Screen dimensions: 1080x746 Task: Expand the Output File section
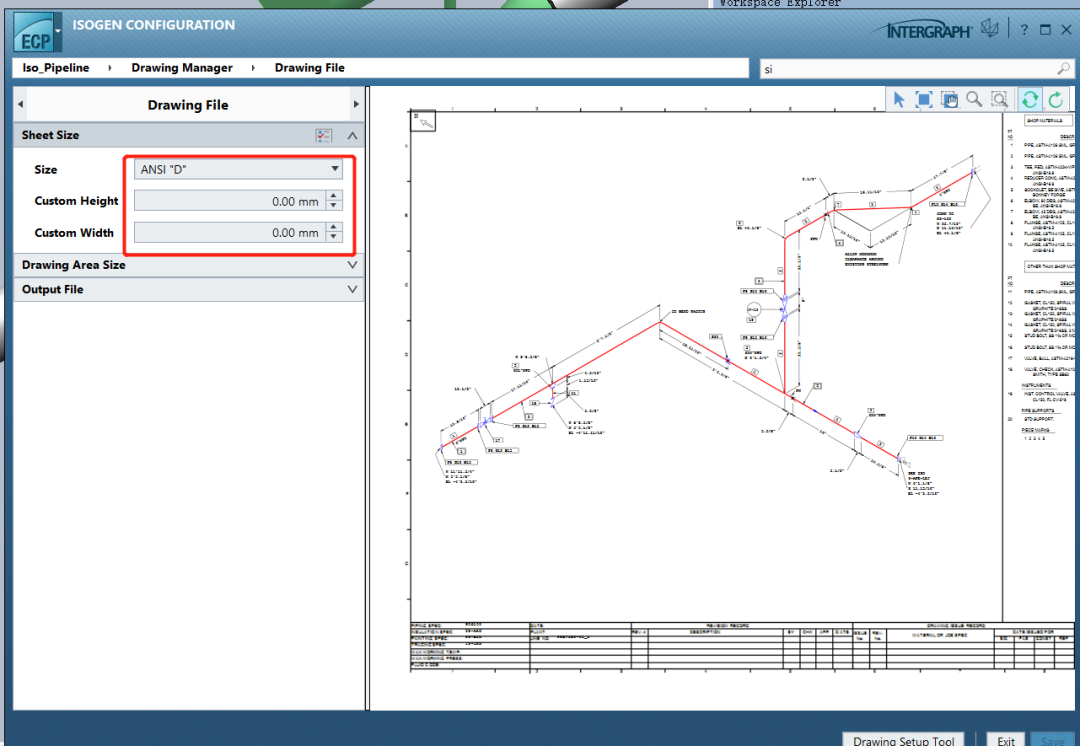pos(352,289)
